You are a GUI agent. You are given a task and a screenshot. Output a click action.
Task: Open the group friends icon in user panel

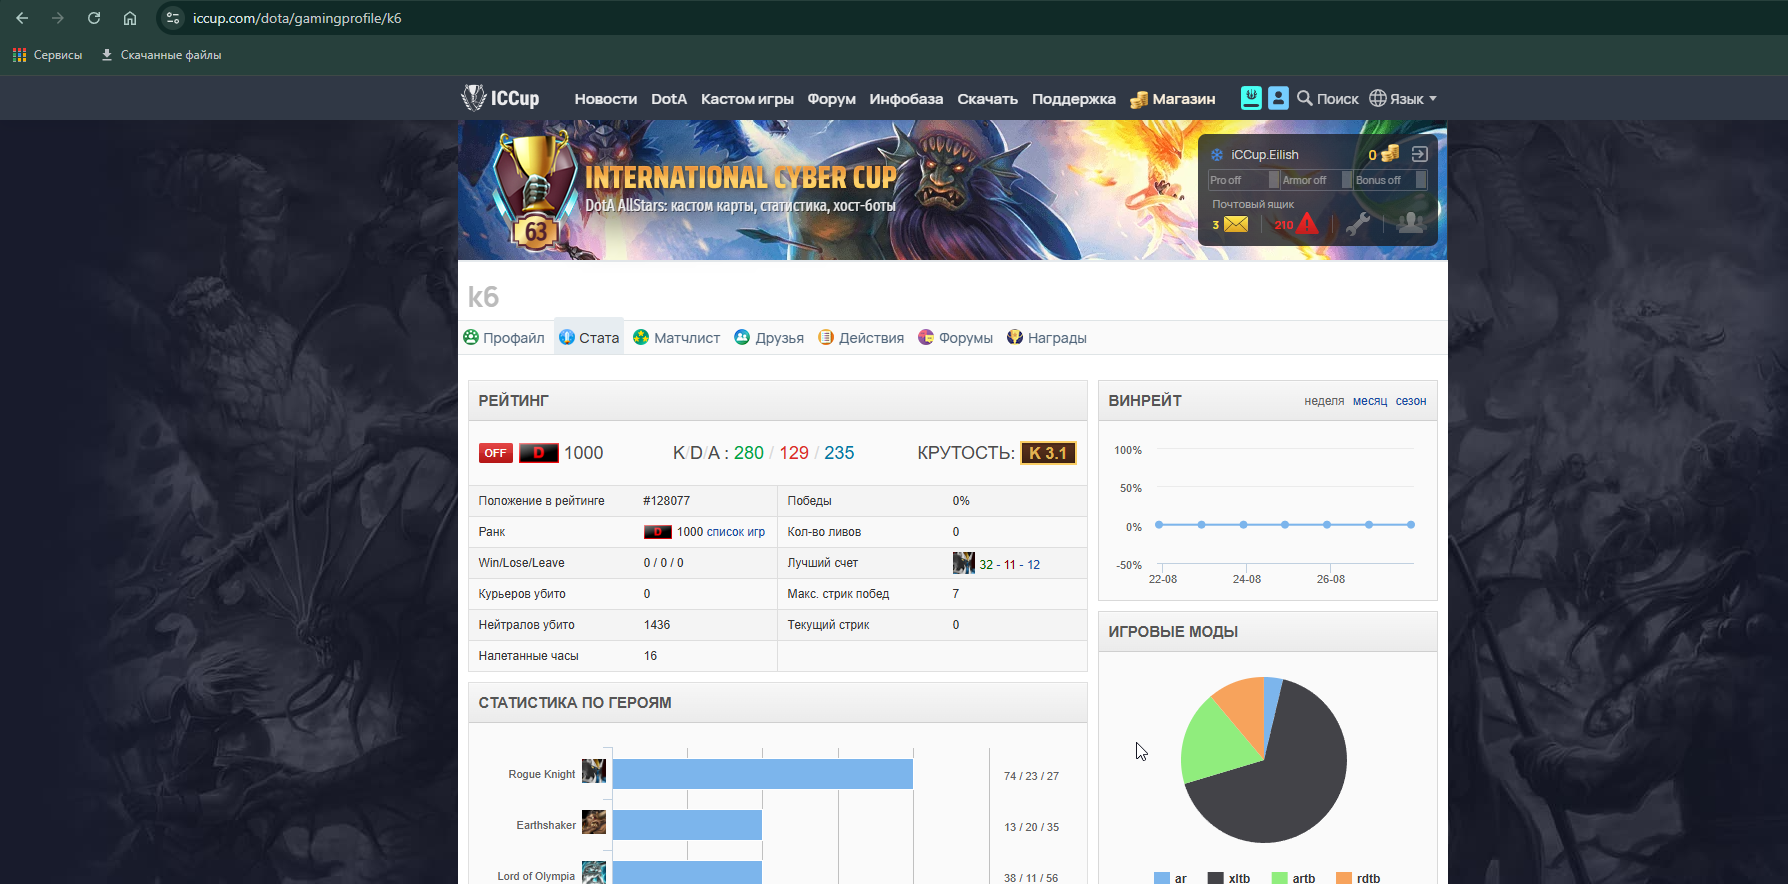pyautogui.click(x=1411, y=222)
